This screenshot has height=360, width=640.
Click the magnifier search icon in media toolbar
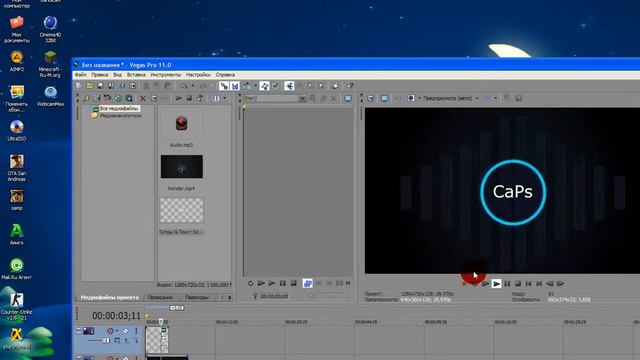click(129, 98)
